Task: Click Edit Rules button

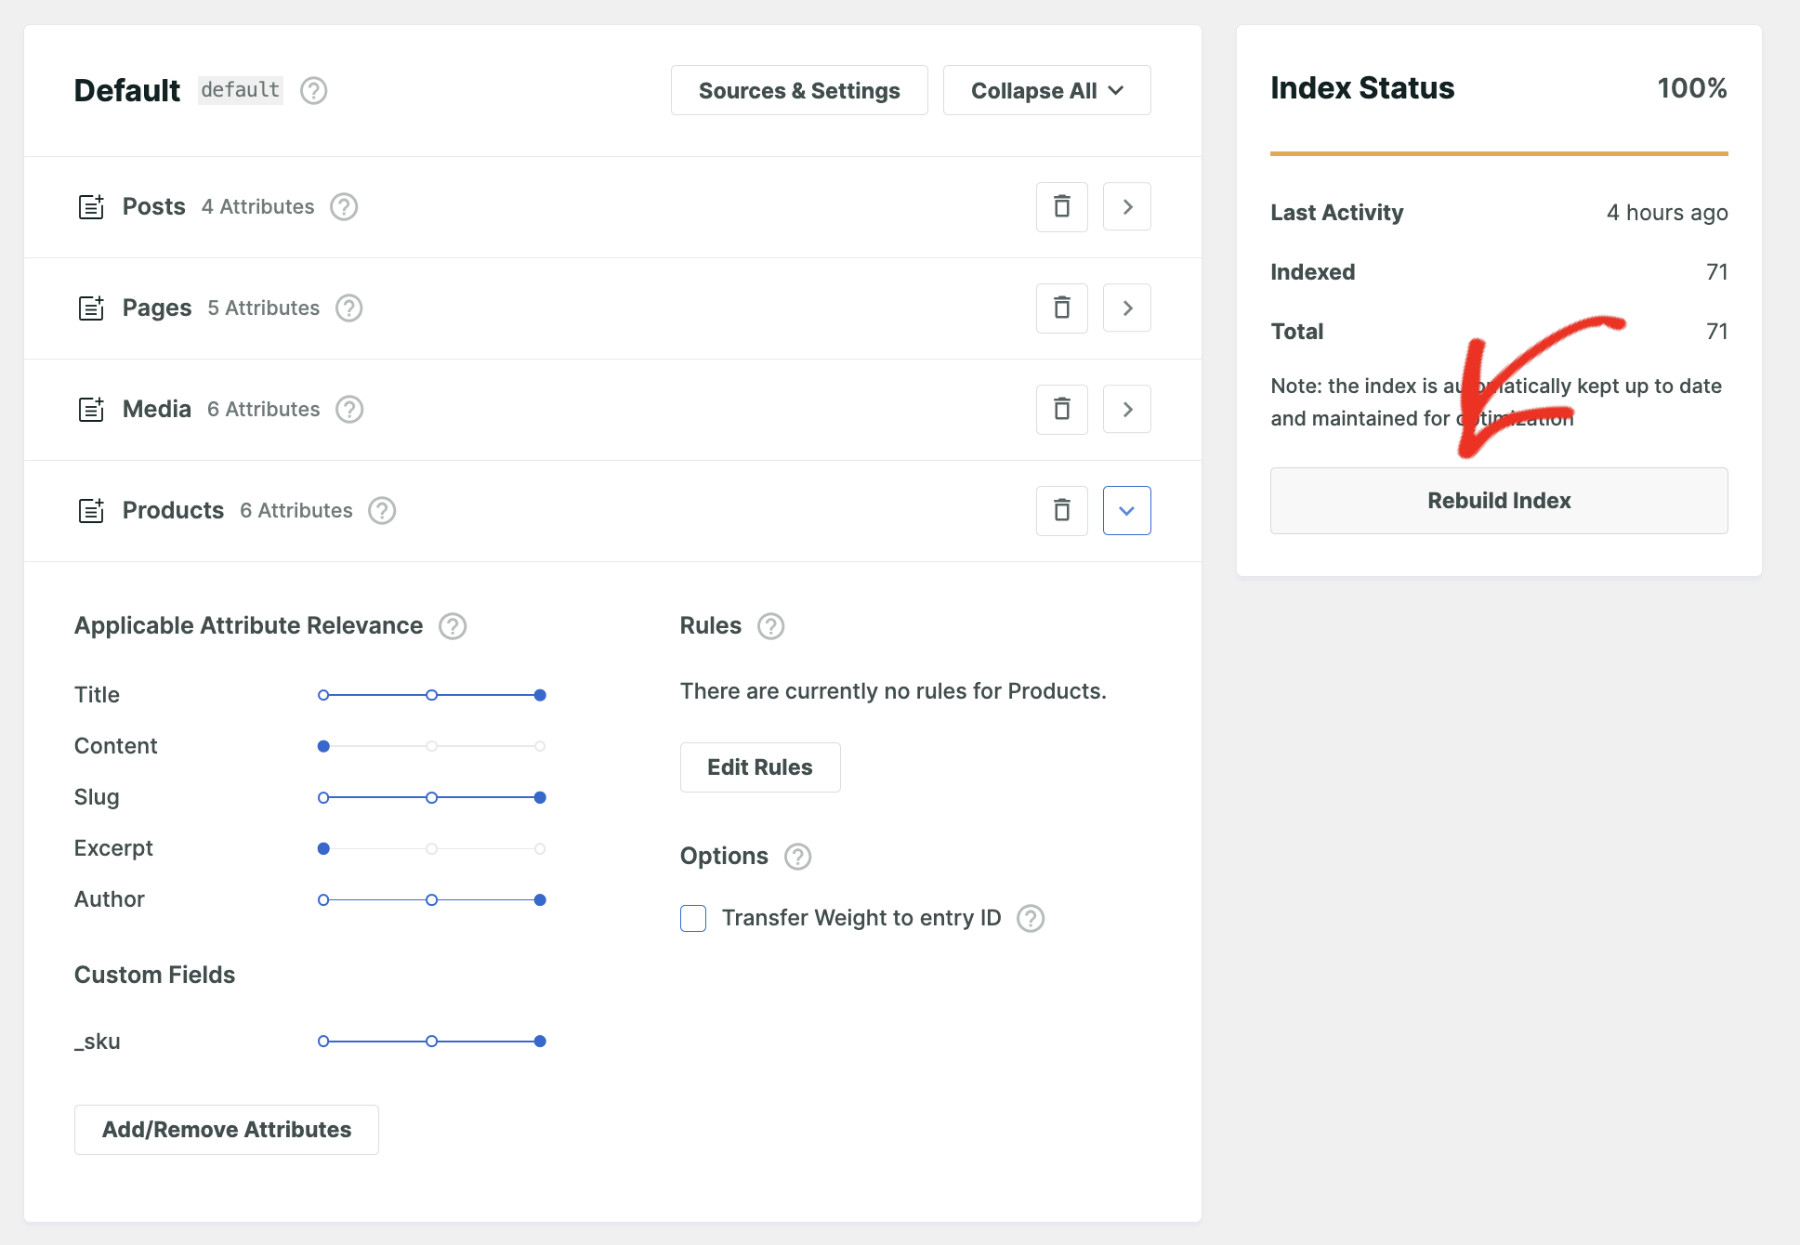Action: pos(760,768)
